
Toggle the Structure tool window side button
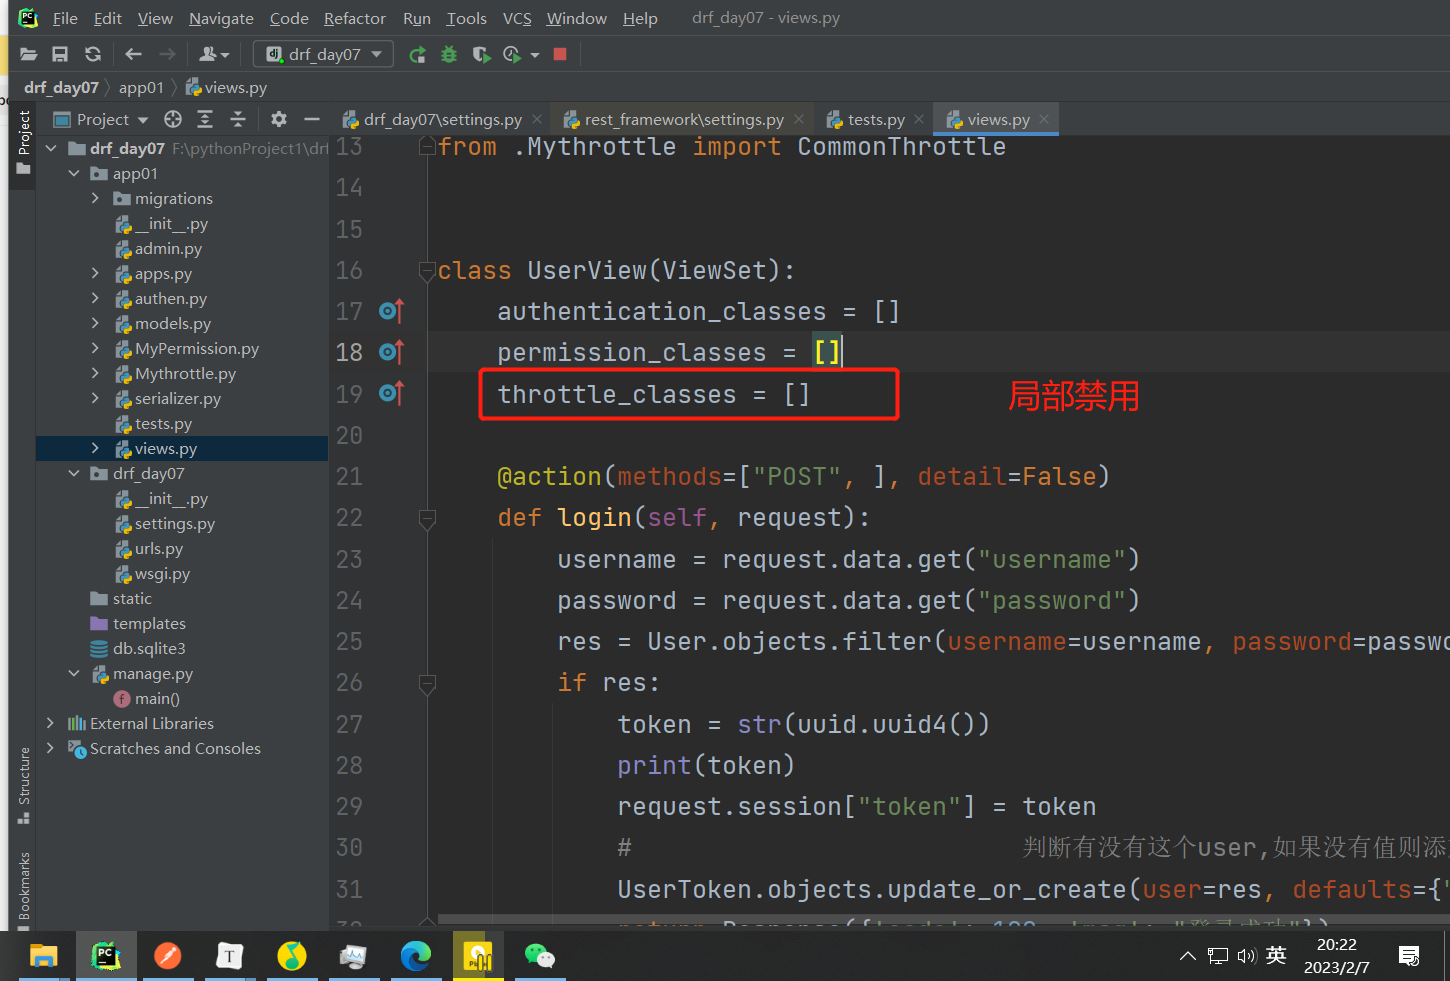tap(23, 785)
